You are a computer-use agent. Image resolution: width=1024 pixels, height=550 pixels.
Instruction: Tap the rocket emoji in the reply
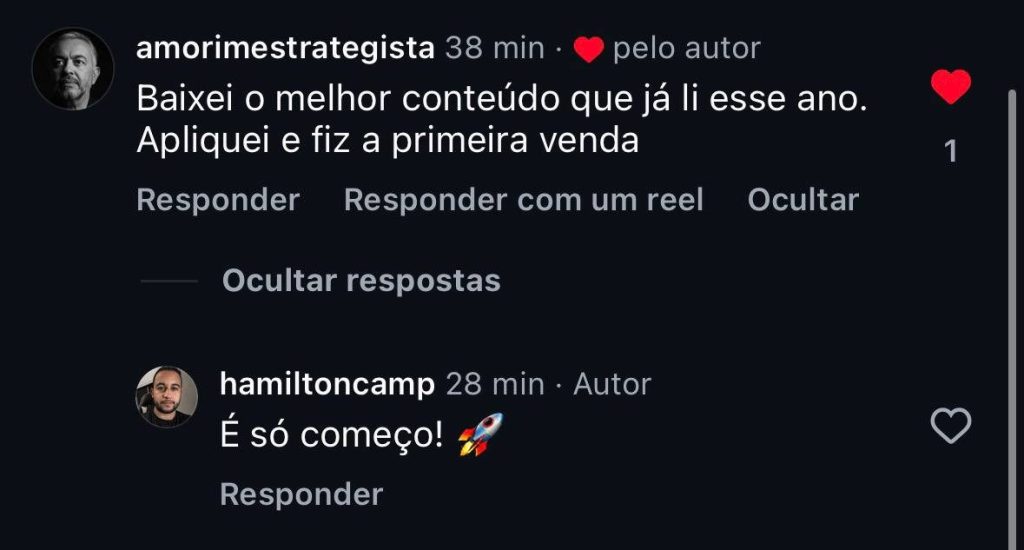tap(481, 434)
